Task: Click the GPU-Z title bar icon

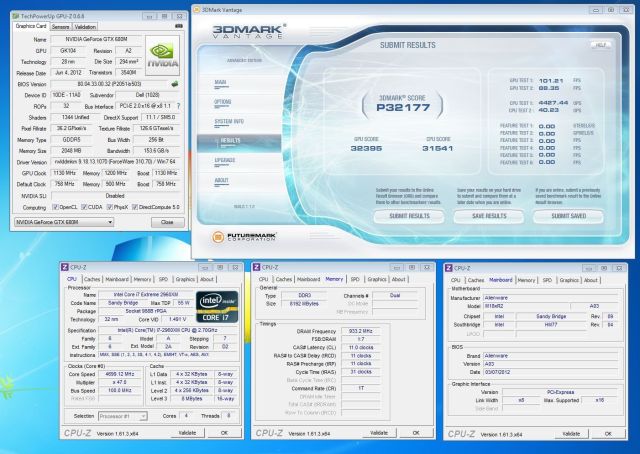Action: click(x=16, y=16)
